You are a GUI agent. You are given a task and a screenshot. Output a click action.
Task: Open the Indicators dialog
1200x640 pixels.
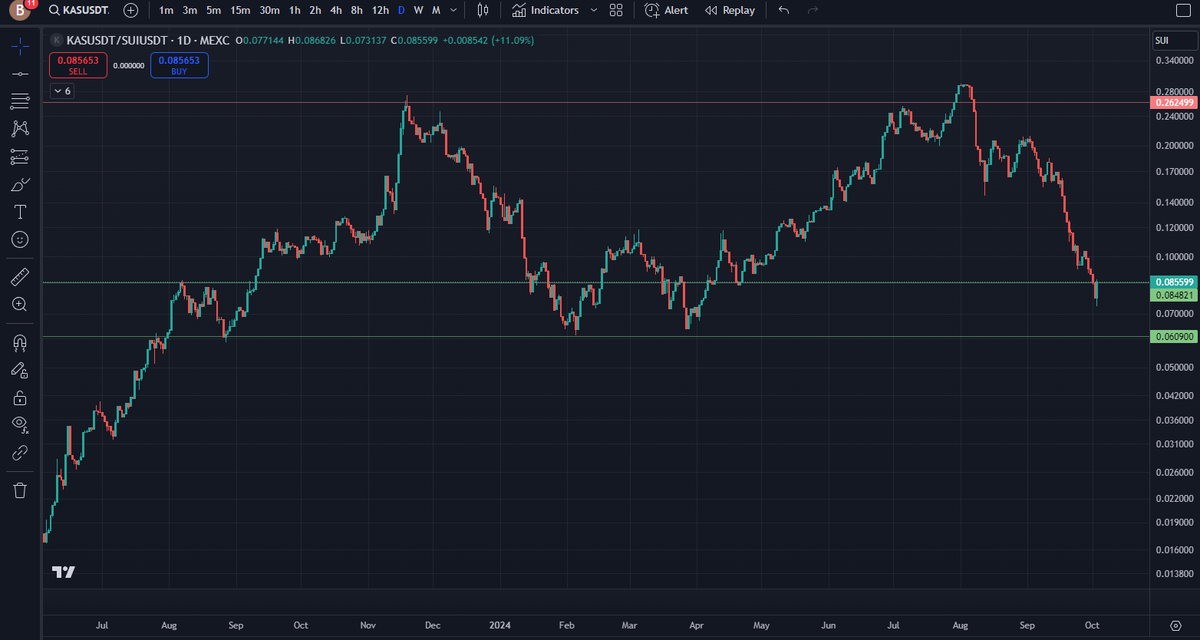click(545, 10)
